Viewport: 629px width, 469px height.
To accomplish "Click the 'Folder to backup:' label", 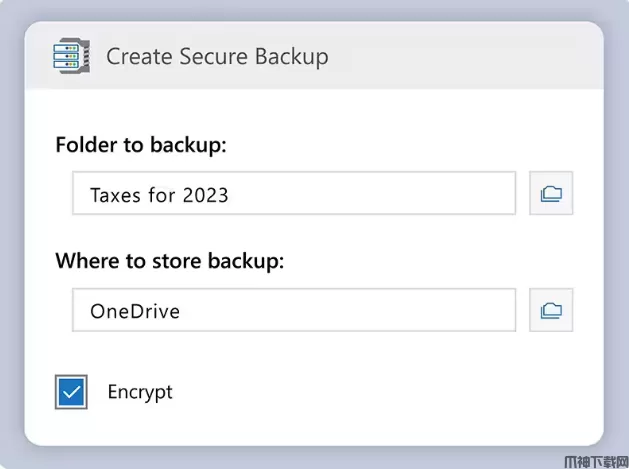I will [x=141, y=146].
